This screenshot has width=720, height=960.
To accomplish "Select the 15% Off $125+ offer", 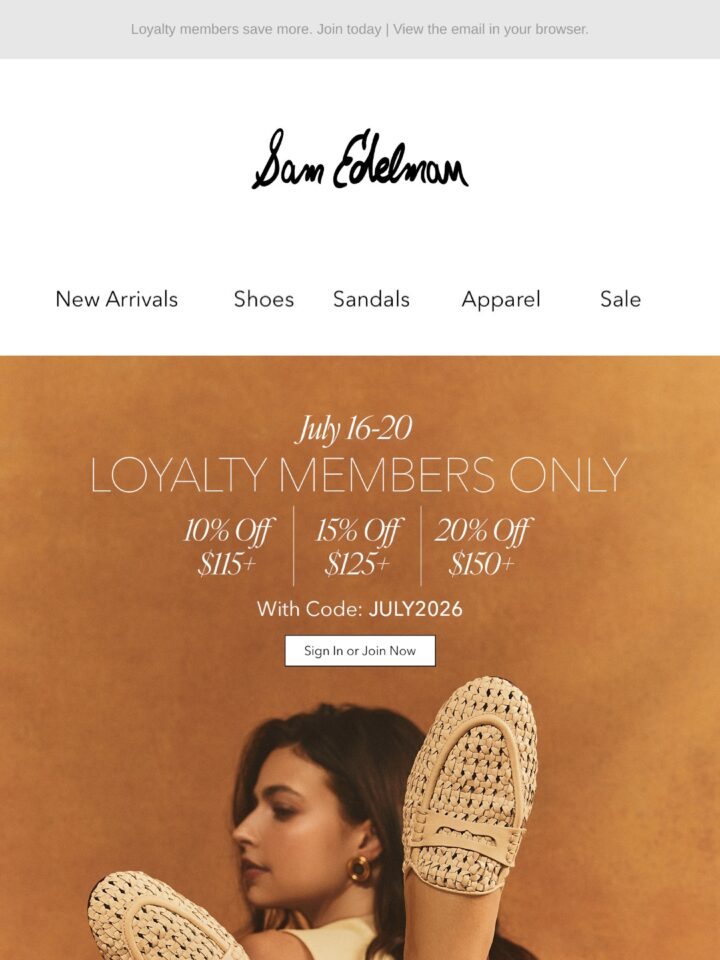I will tap(358, 546).
